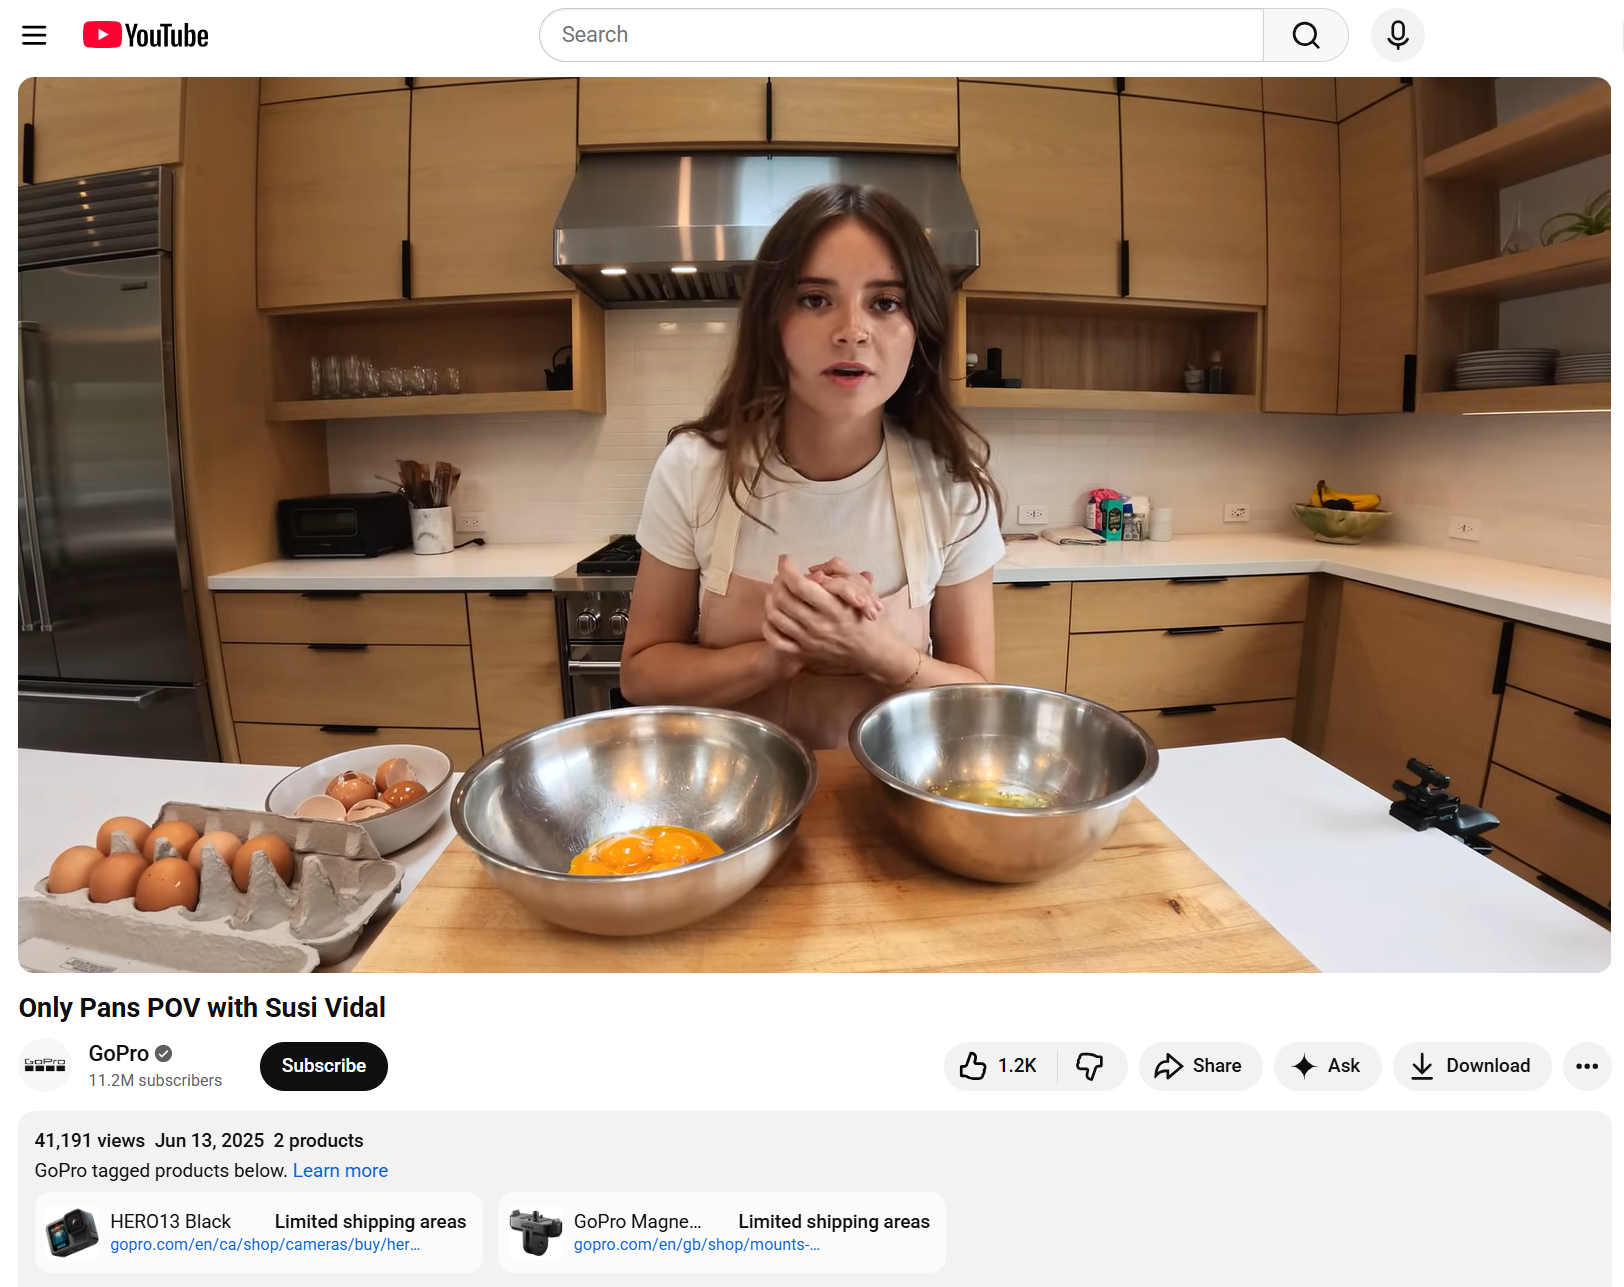The width and height of the screenshot is (1624, 1287).
Task: Click GoPro's verified checkmark badge
Action: click(163, 1053)
